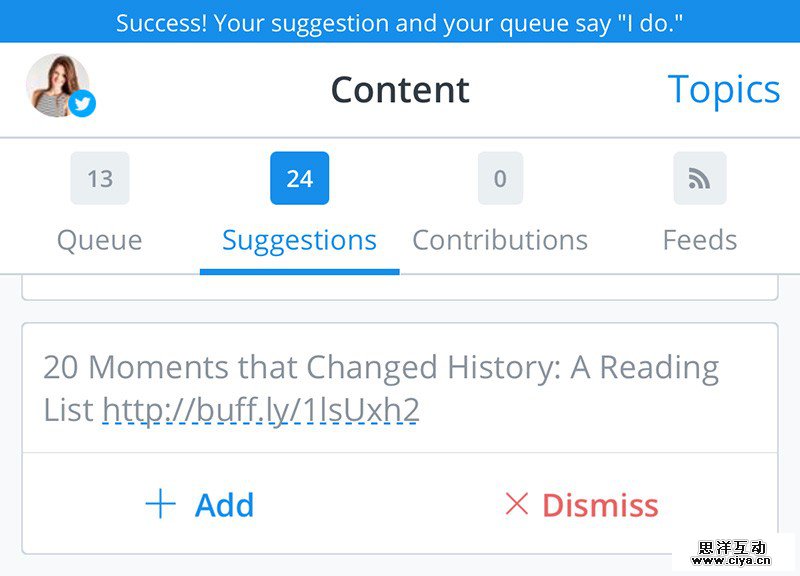This screenshot has height=576, width=800.
Task: Click the ciya.cn watermark logo
Action: (x=733, y=555)
